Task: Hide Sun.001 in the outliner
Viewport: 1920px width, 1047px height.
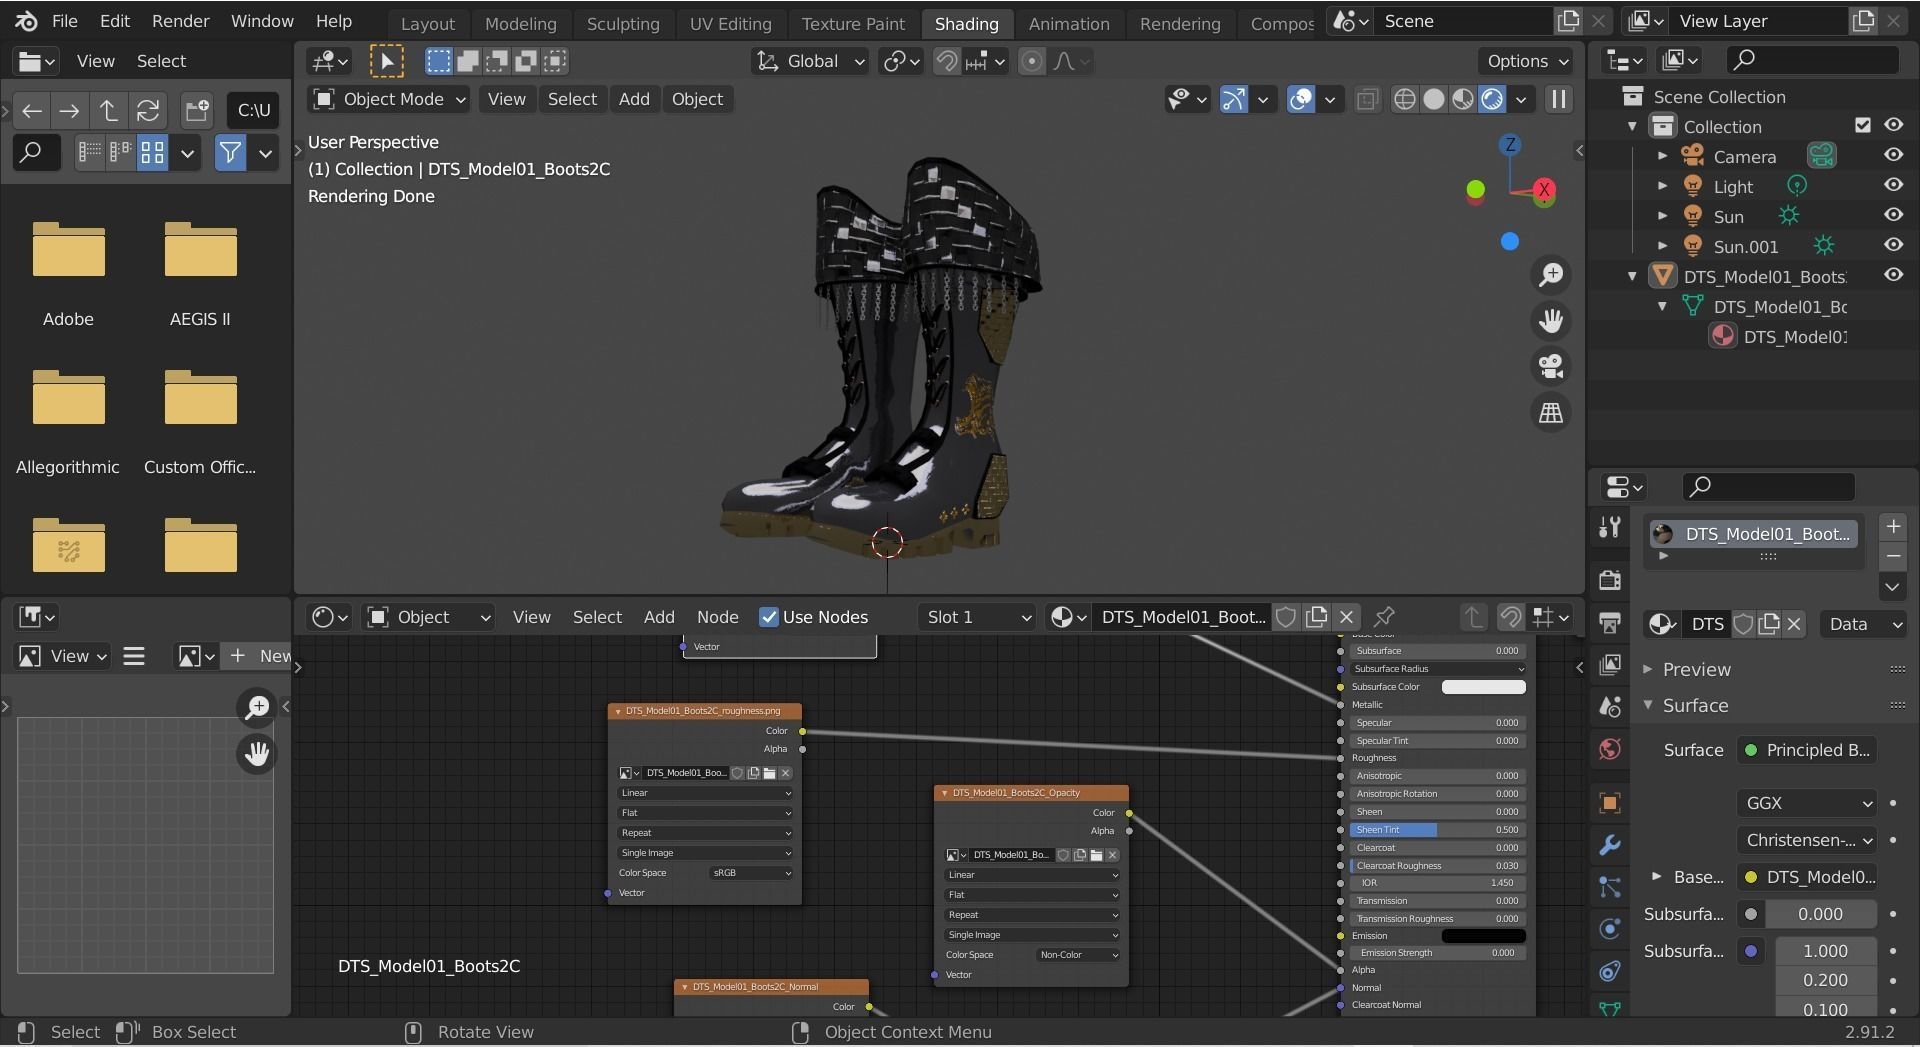Action: (x=1893, y=245)
